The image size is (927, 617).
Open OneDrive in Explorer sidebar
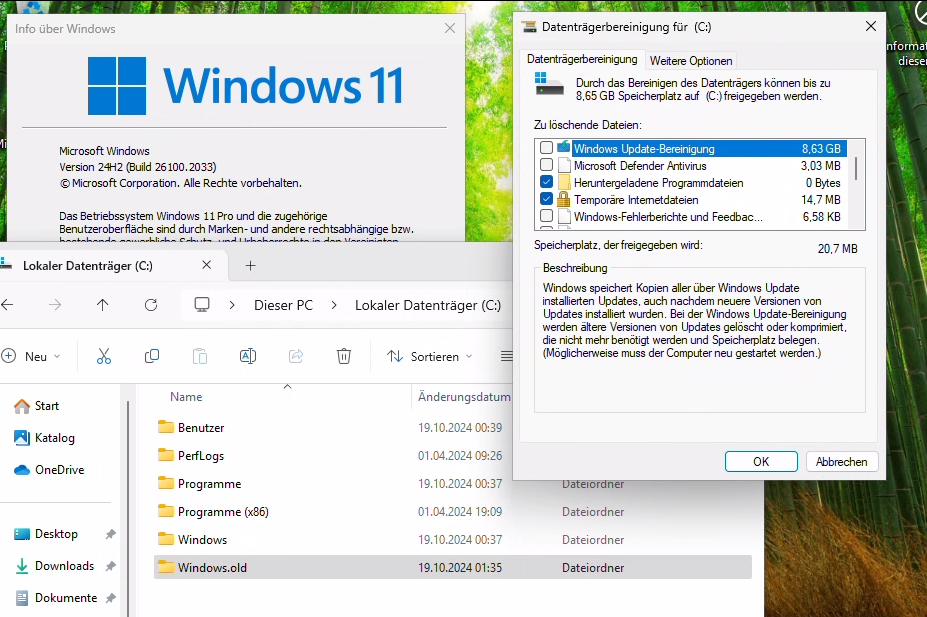[49, 470]
